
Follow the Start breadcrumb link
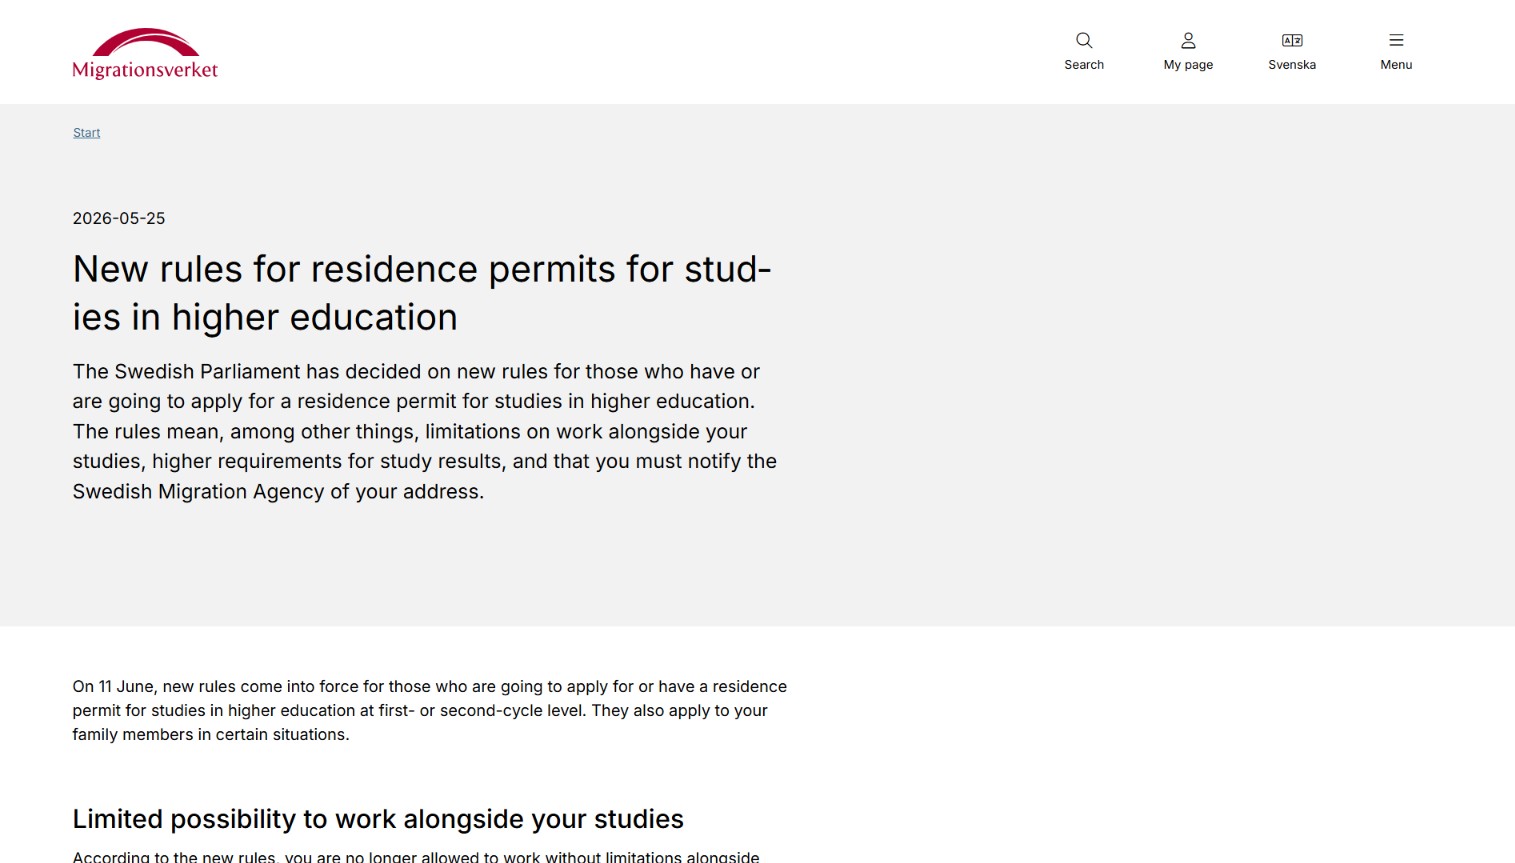(x=86, y=133)
